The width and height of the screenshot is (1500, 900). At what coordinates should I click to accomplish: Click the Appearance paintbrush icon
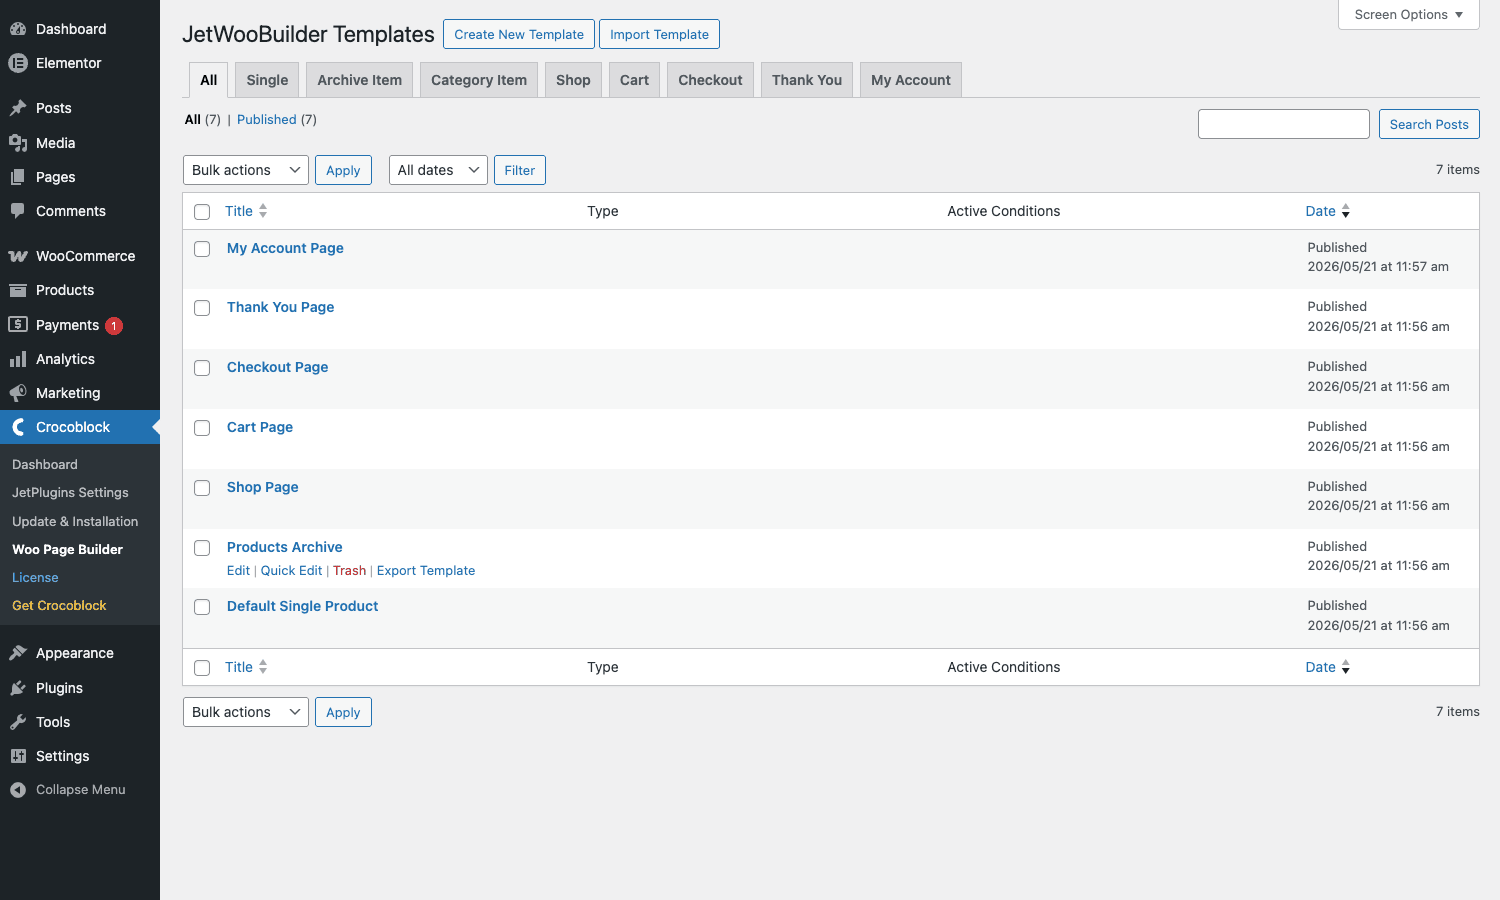18,653
